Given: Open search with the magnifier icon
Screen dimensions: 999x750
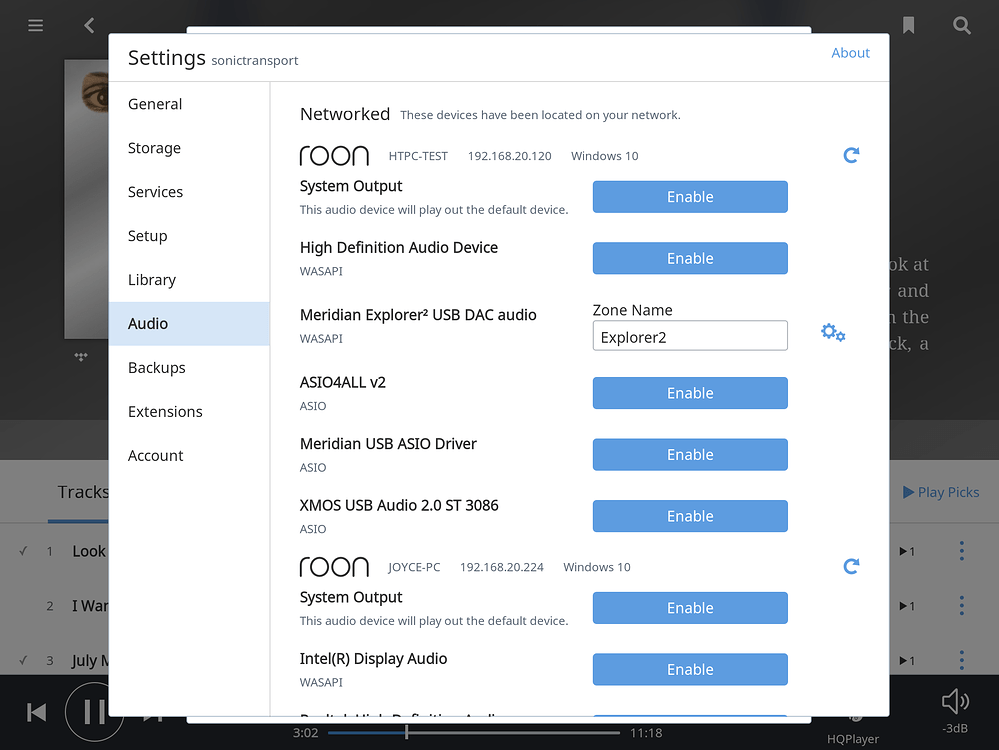Looking at the screenshot, I should [961, 25].
